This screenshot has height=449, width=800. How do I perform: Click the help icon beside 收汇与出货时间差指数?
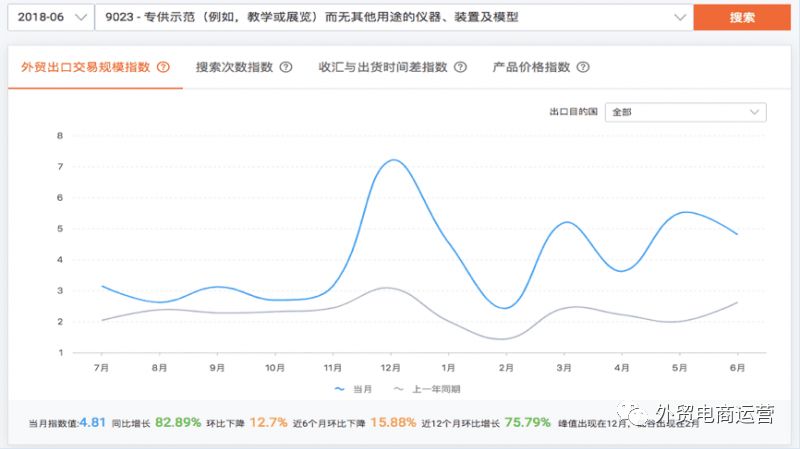[461, 67]
